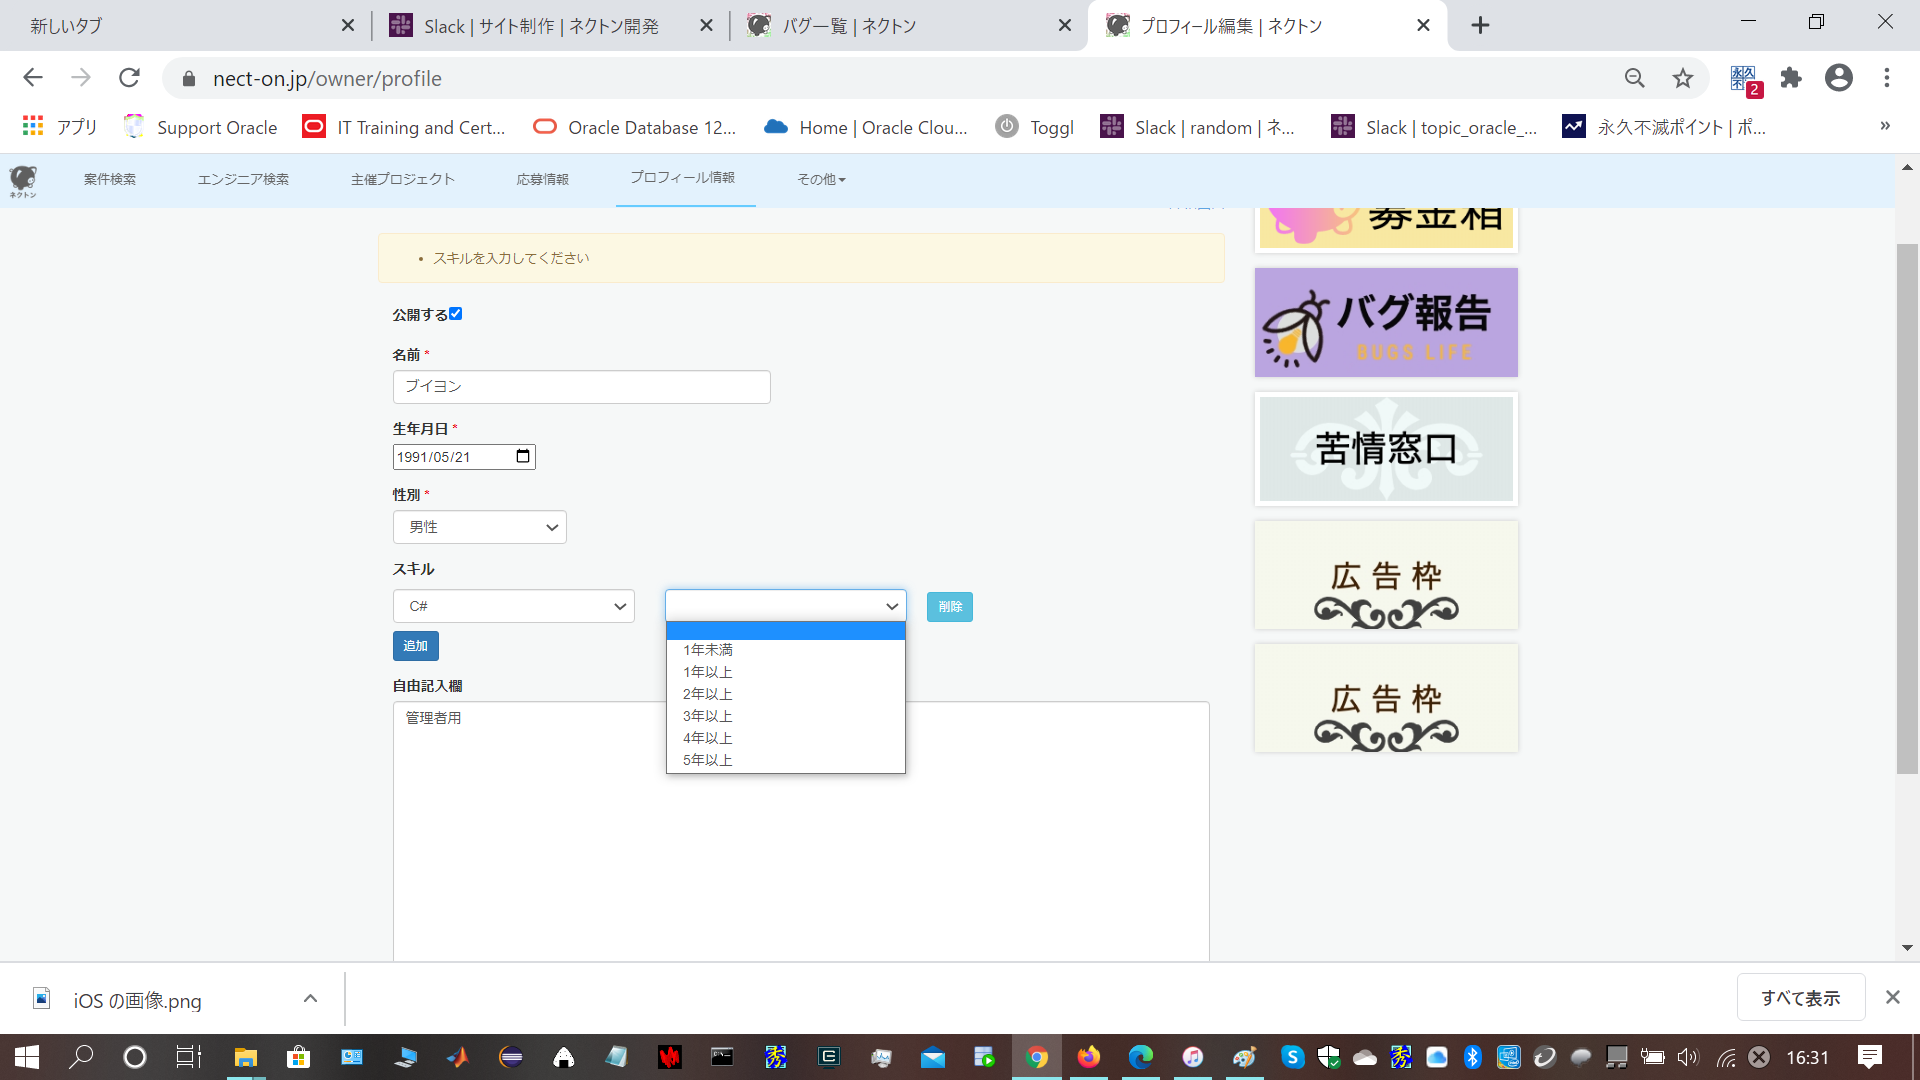Bookmark this page with the star icon
The height and width of the screenshot is (1080, 1920).
tap(1683, 78)
